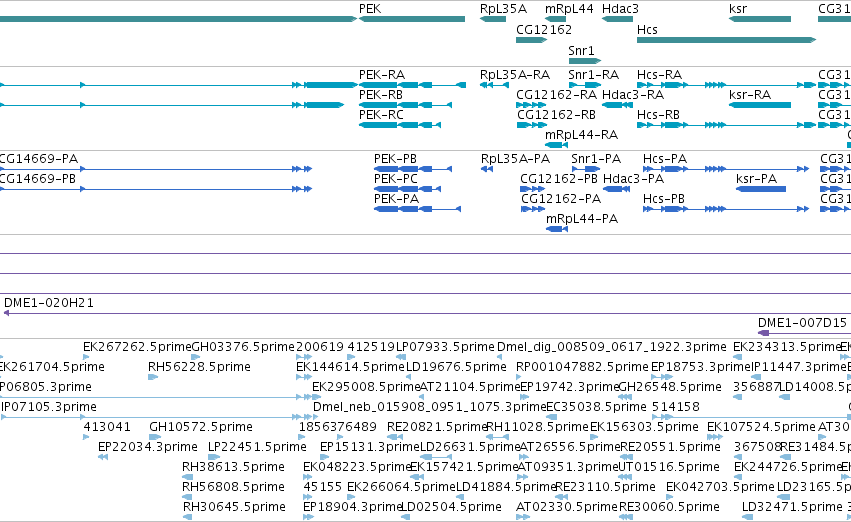Select the CG12162-PA protein label

point(561,199)
